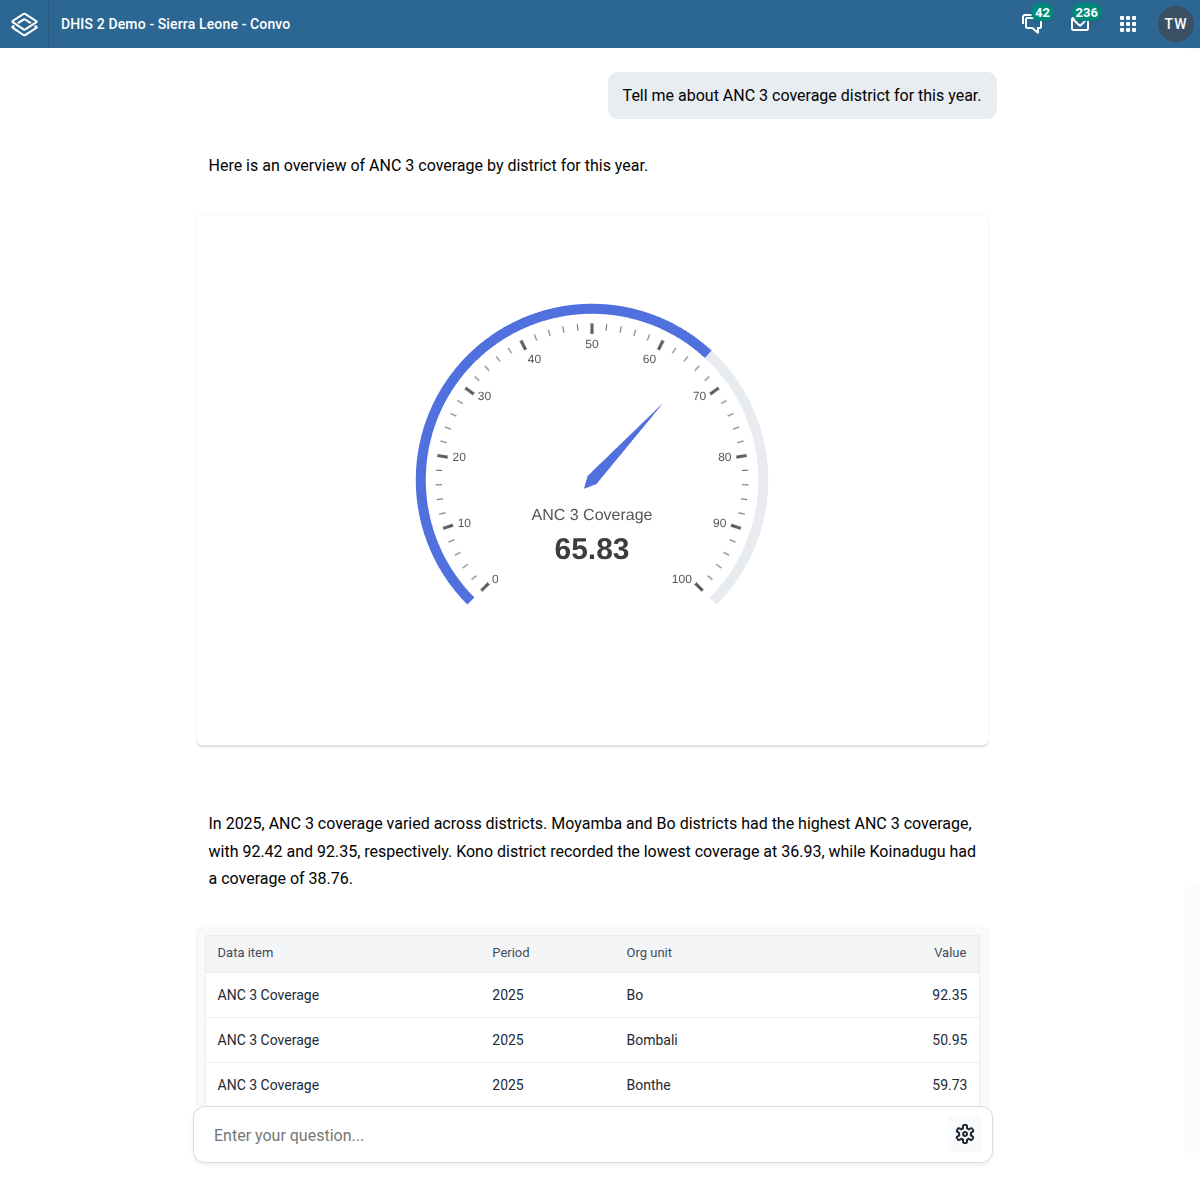Image resolution: width=1200 pixels, height=1201 pixels.
Task: Click the Period column header
Action: point(510,953)
